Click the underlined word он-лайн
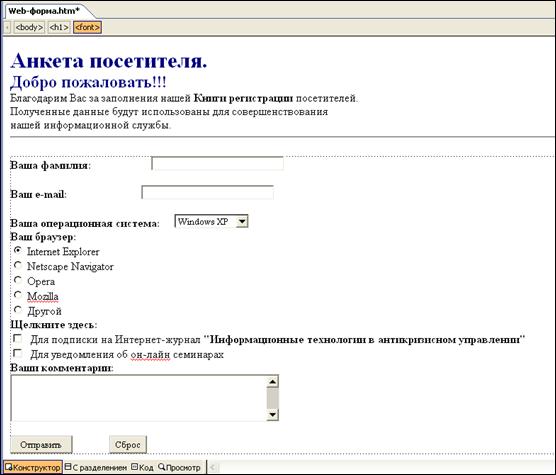Image resolution: width=556 pixels, height=475 pixels. point(150,354)
